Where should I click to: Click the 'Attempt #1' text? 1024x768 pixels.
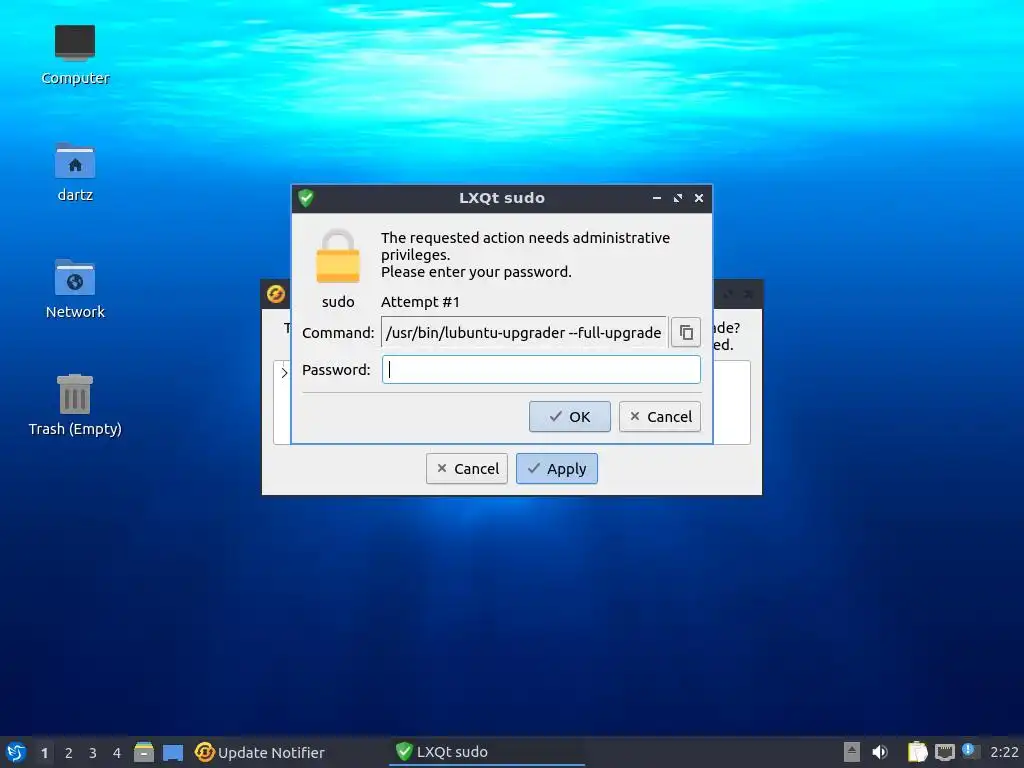tap(420, 302)
